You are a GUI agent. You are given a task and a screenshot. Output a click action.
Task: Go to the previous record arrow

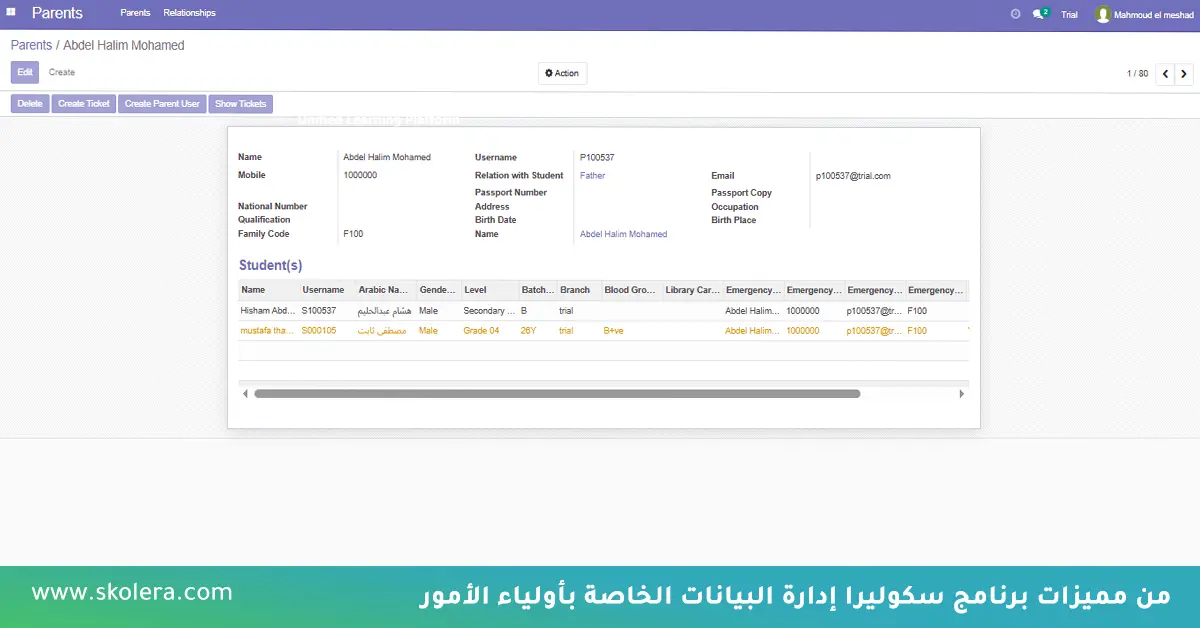click(1165, 74)
